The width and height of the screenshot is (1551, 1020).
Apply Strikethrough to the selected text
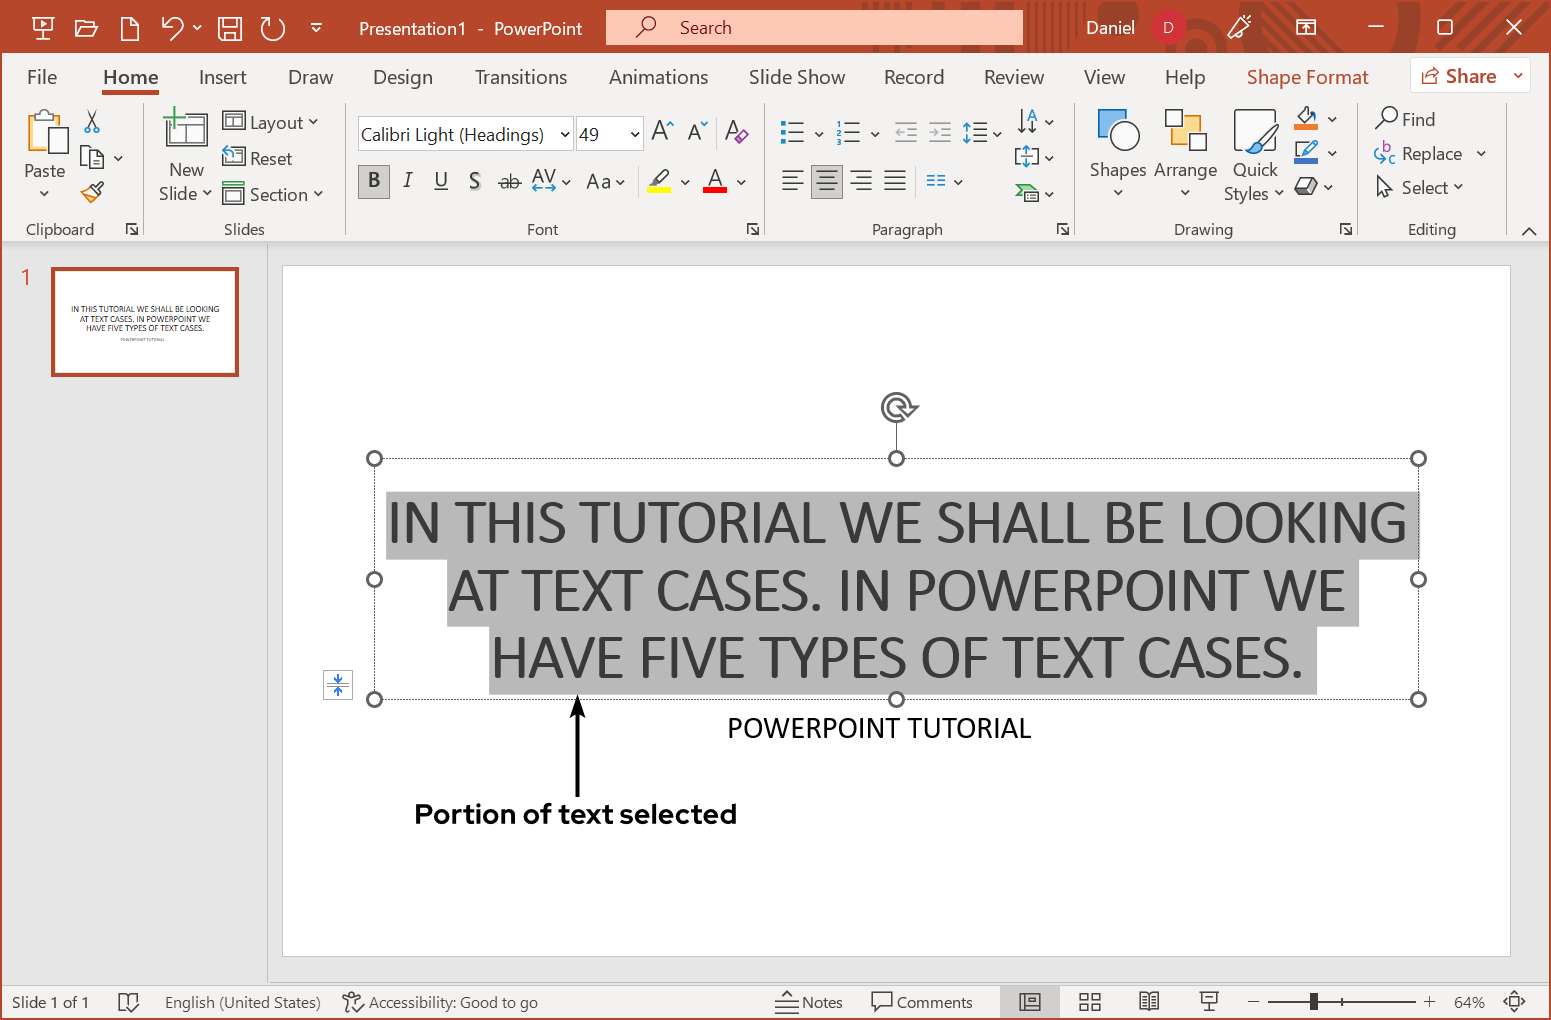pos(509,181)
